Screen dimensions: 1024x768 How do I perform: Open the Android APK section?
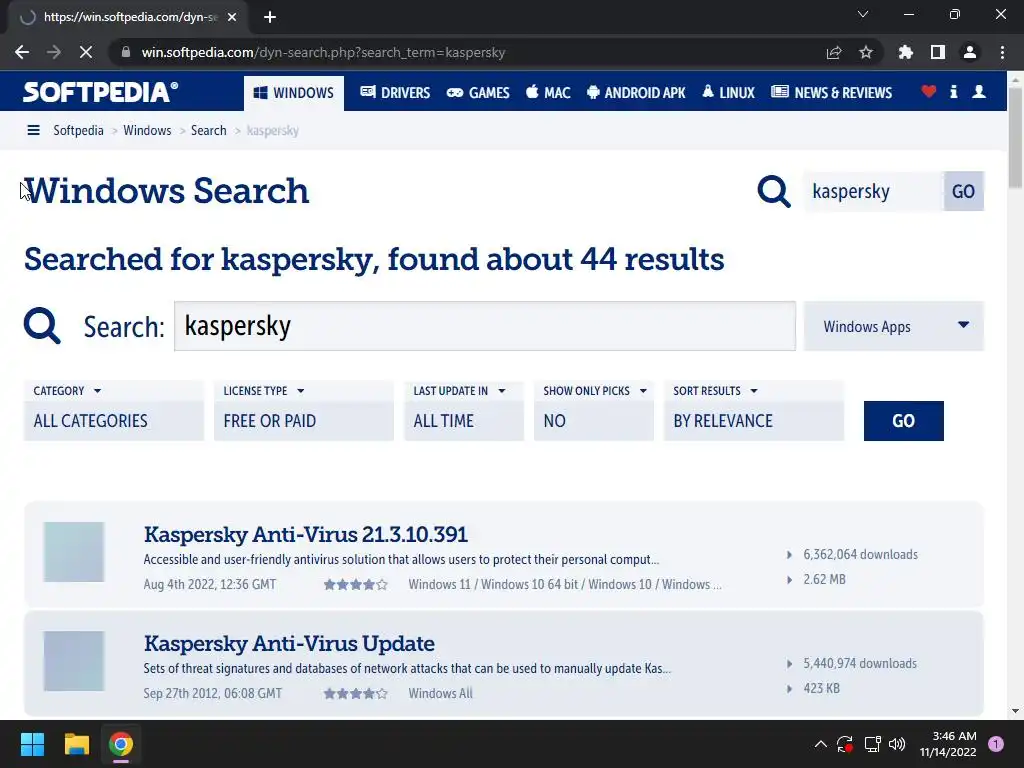(x=636, y=93)
